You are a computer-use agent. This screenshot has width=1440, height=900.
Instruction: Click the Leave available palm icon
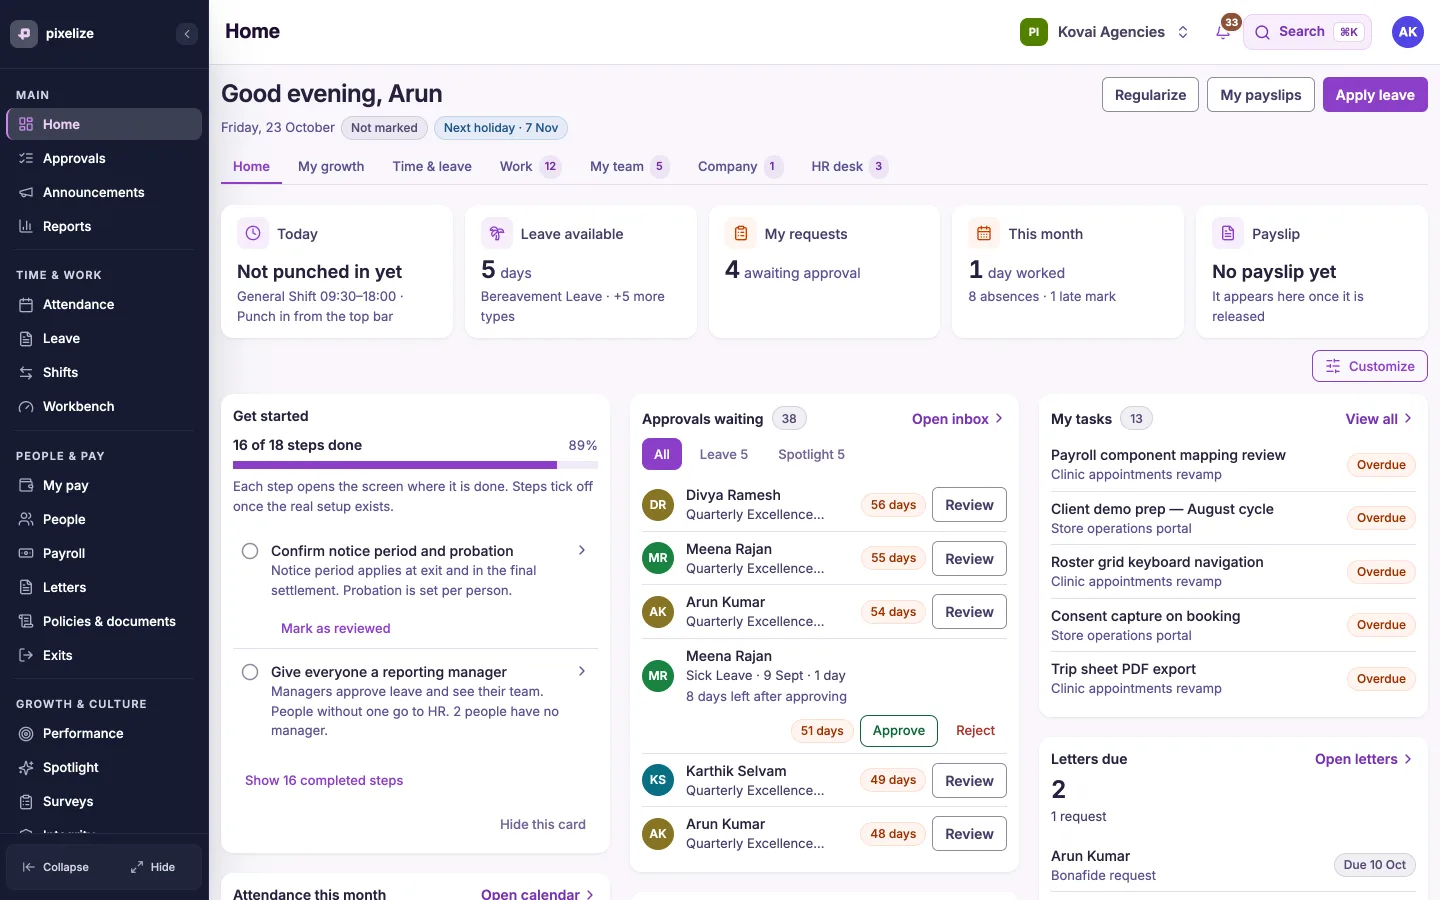(x=497, y=233)
